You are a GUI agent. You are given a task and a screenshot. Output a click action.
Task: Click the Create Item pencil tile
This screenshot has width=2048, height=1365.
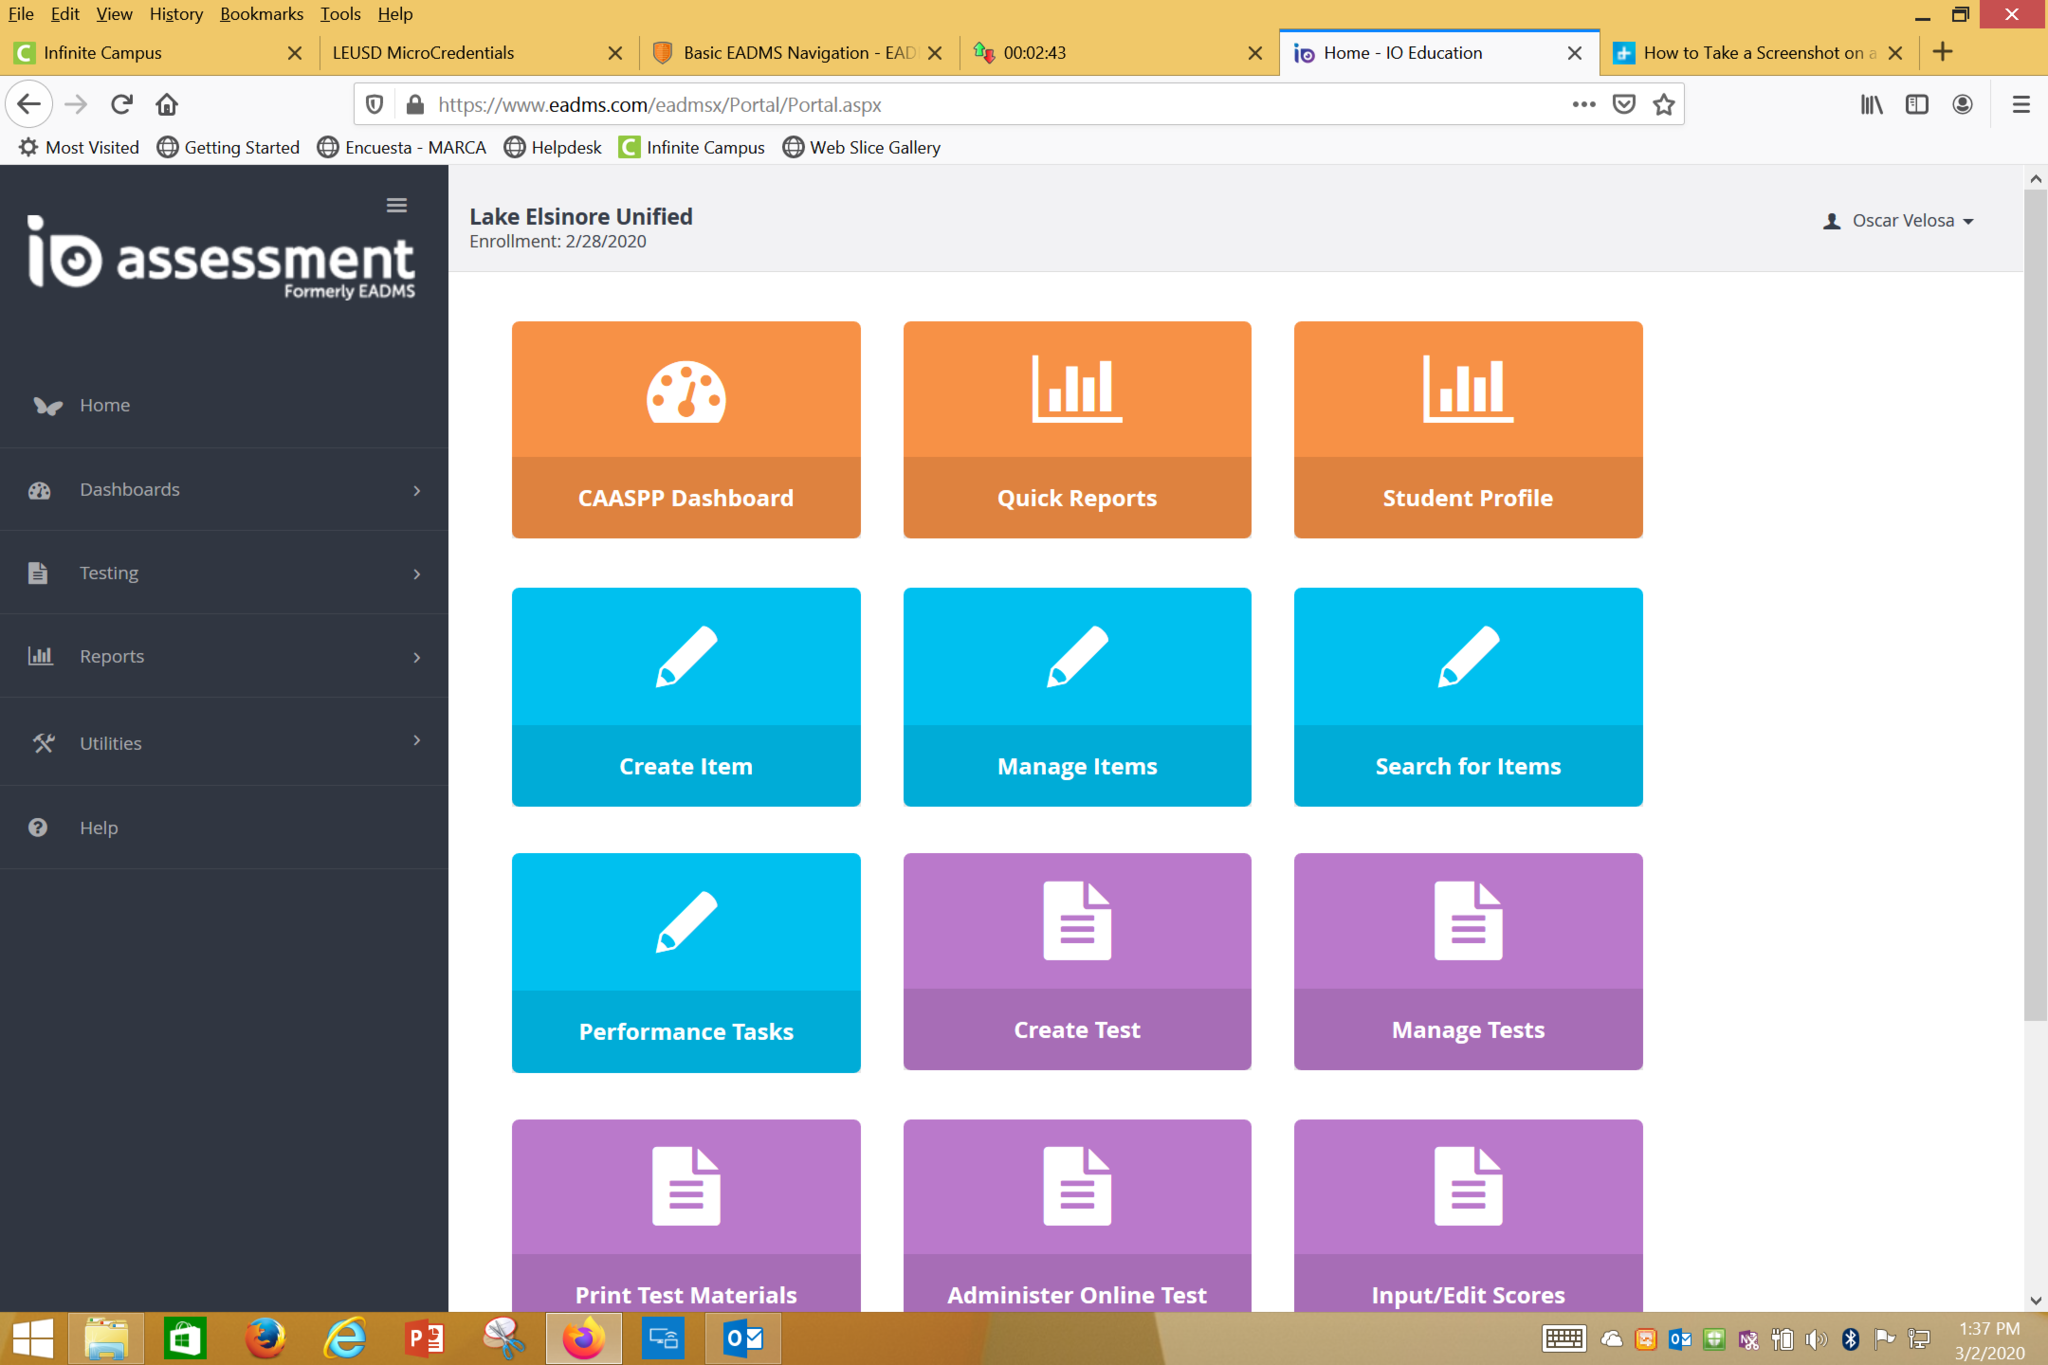pos(685,696)
